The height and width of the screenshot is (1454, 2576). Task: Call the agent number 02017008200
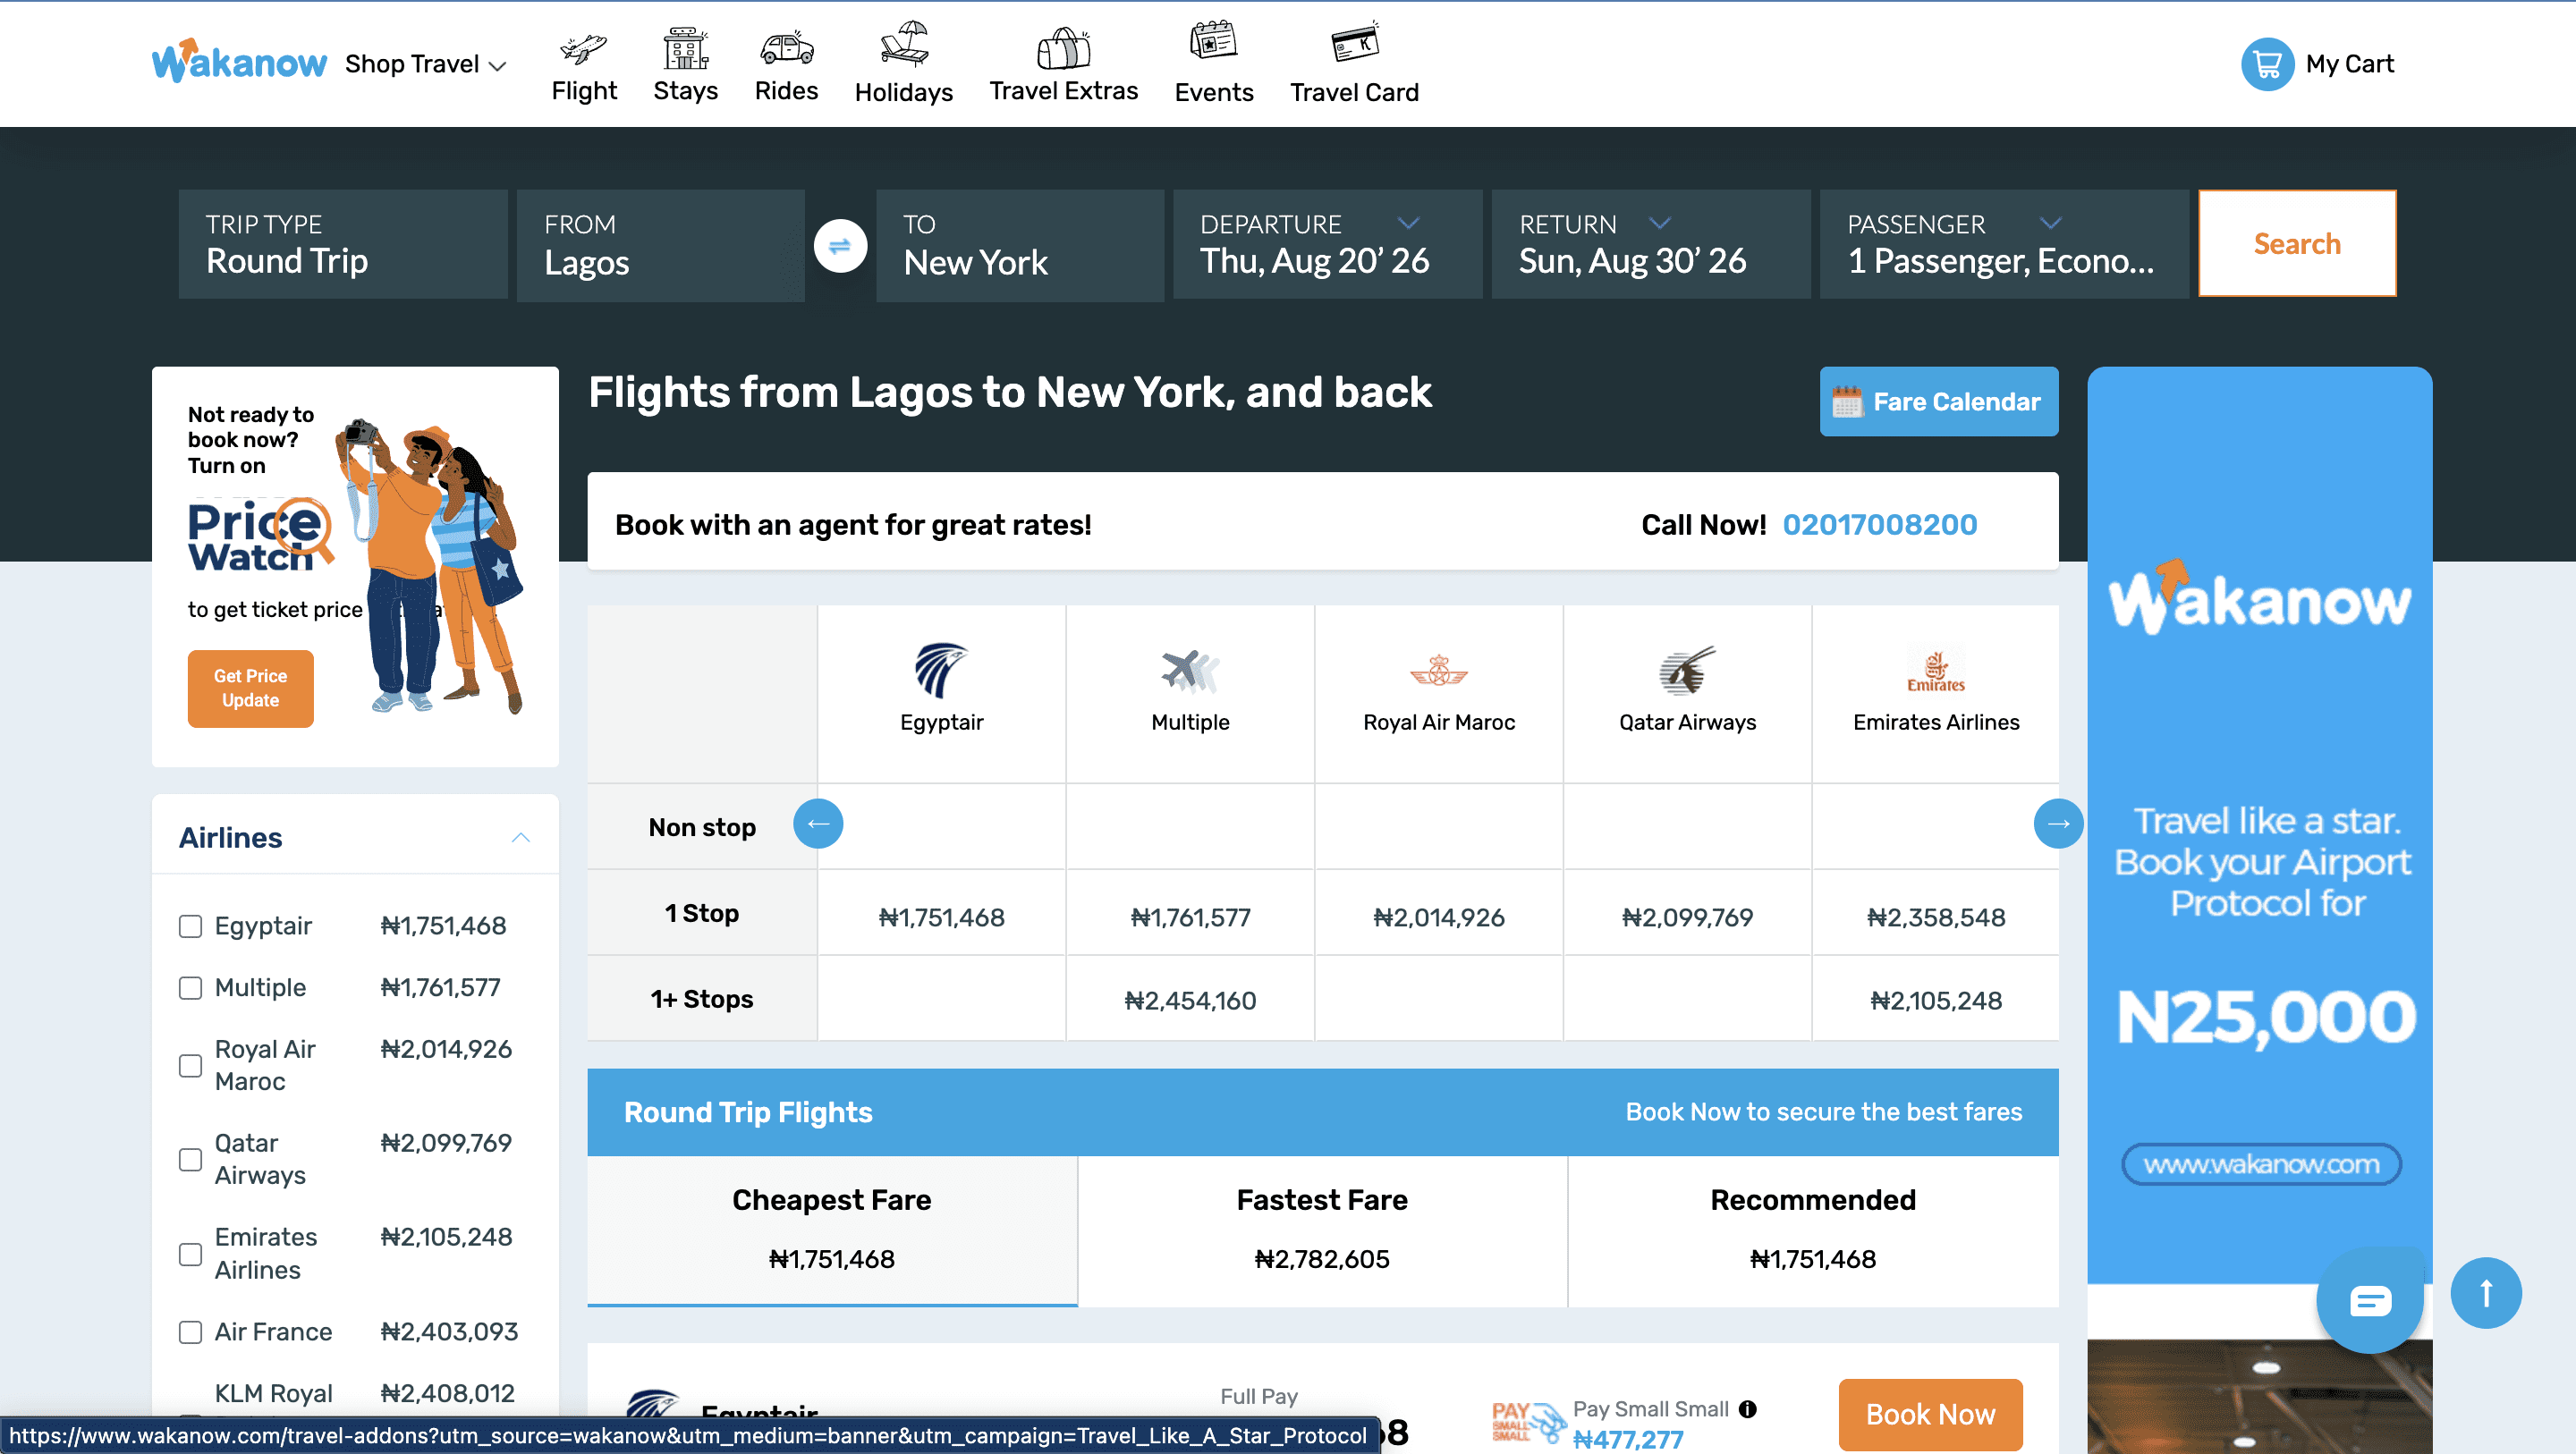[x=1879, y=524]
